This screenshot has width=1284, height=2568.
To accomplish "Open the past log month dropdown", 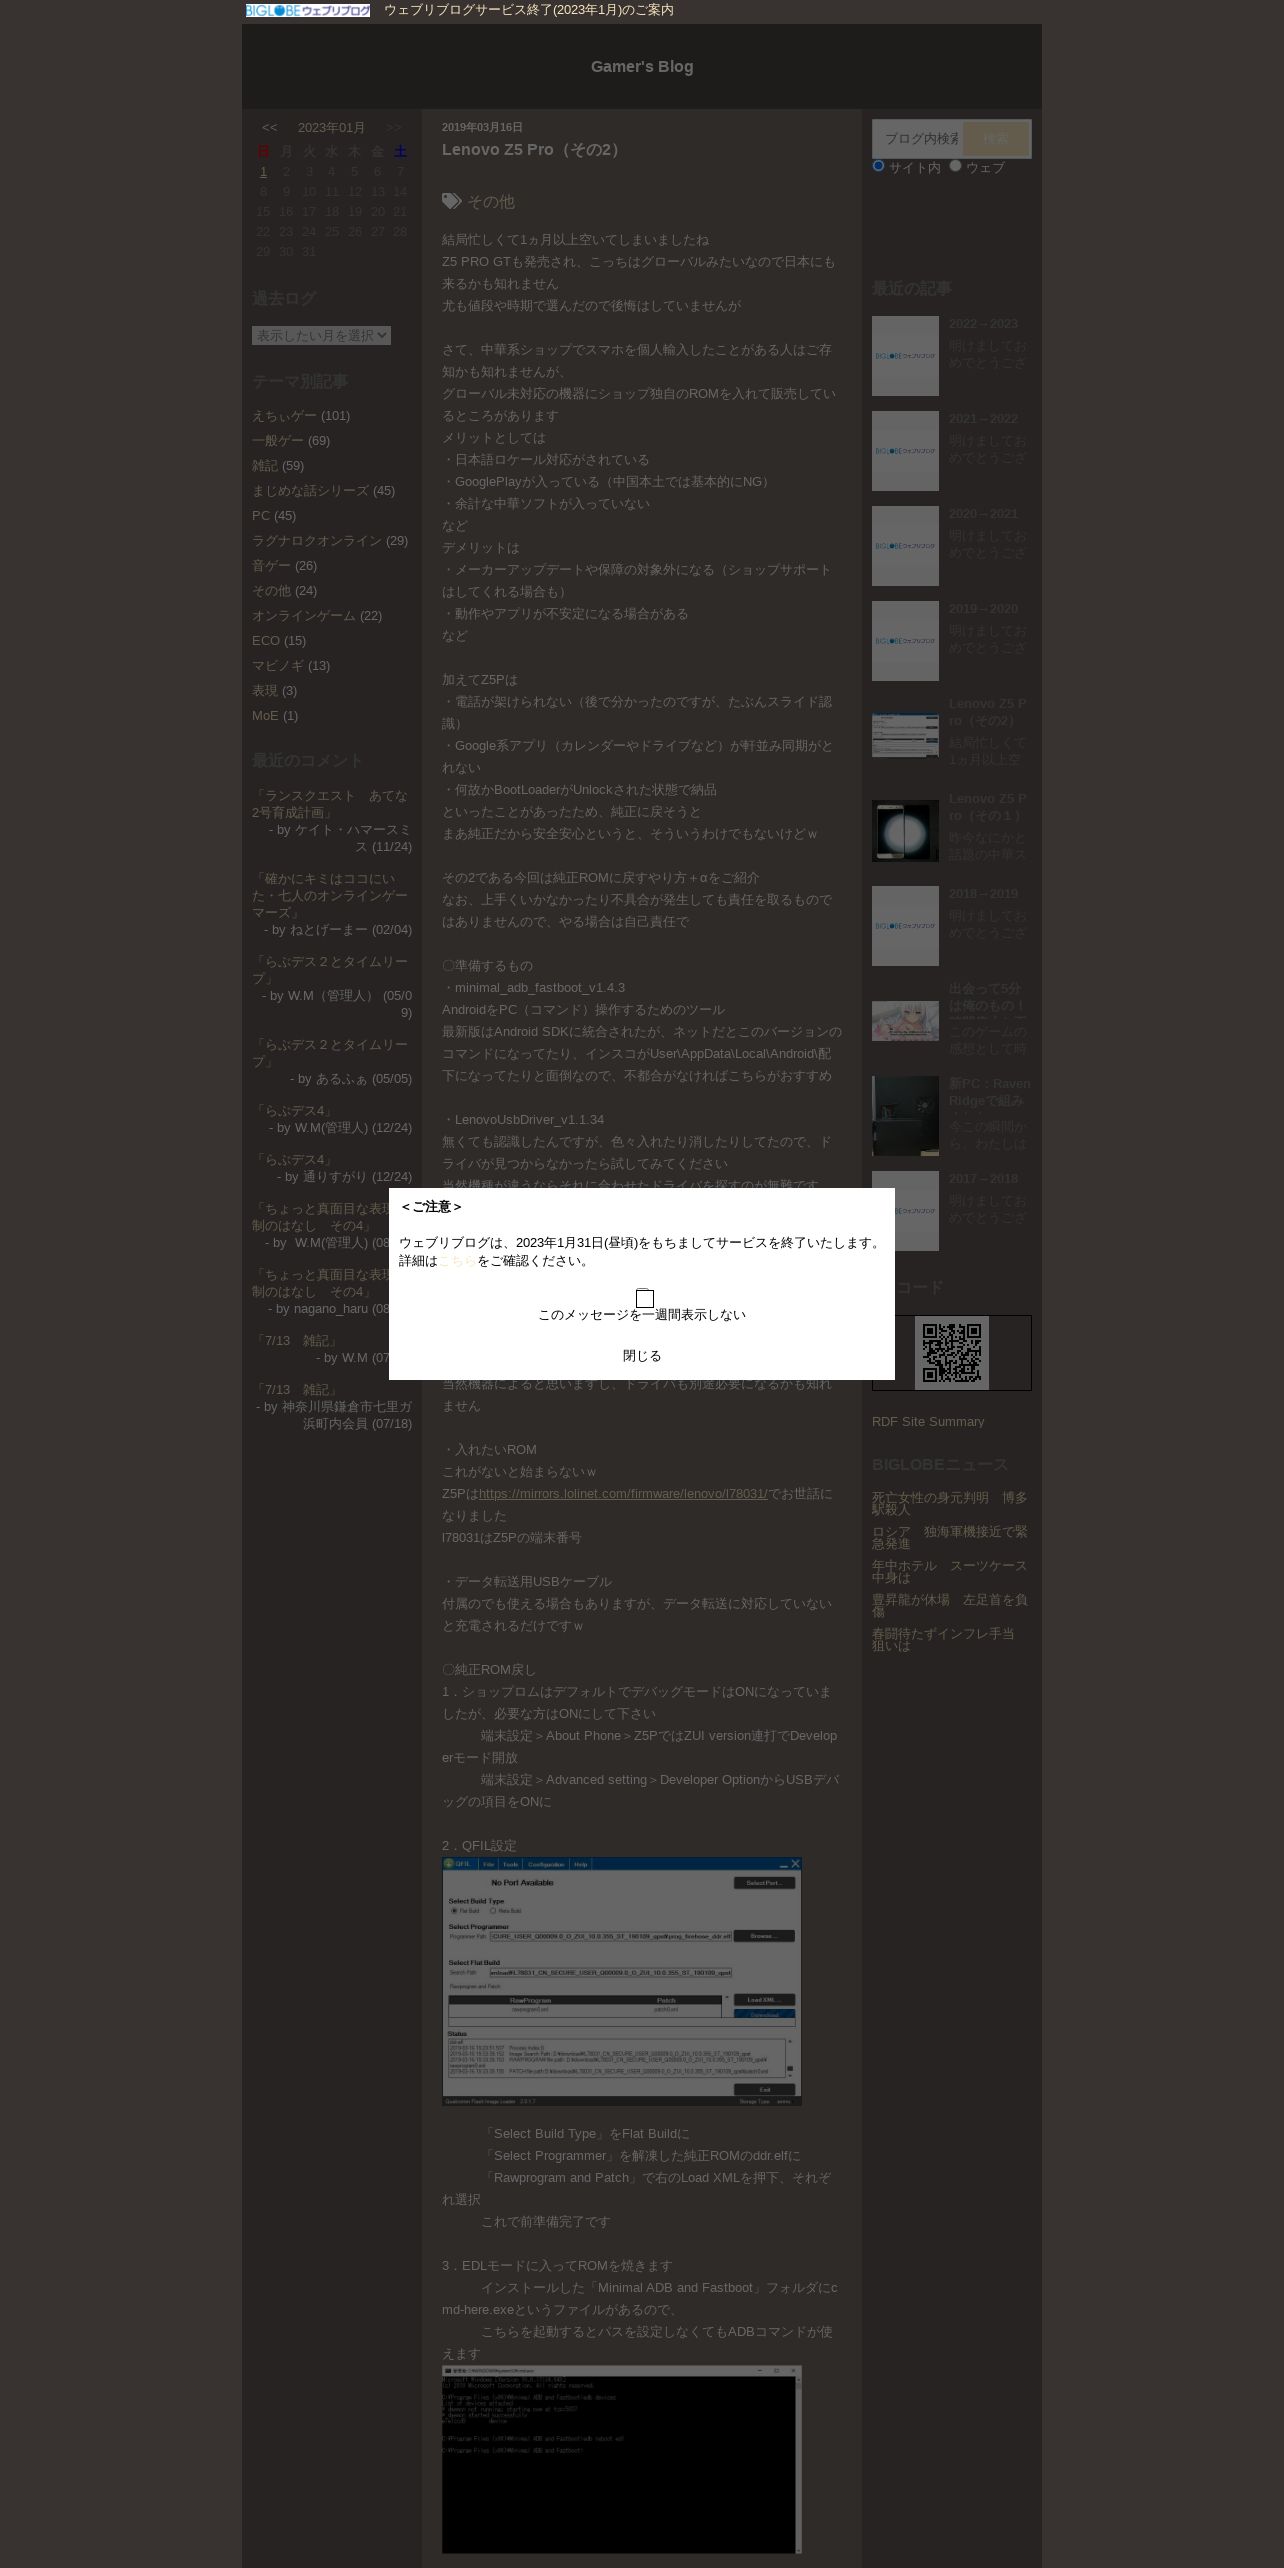I will pyautogui.click(x=321, y=335).
